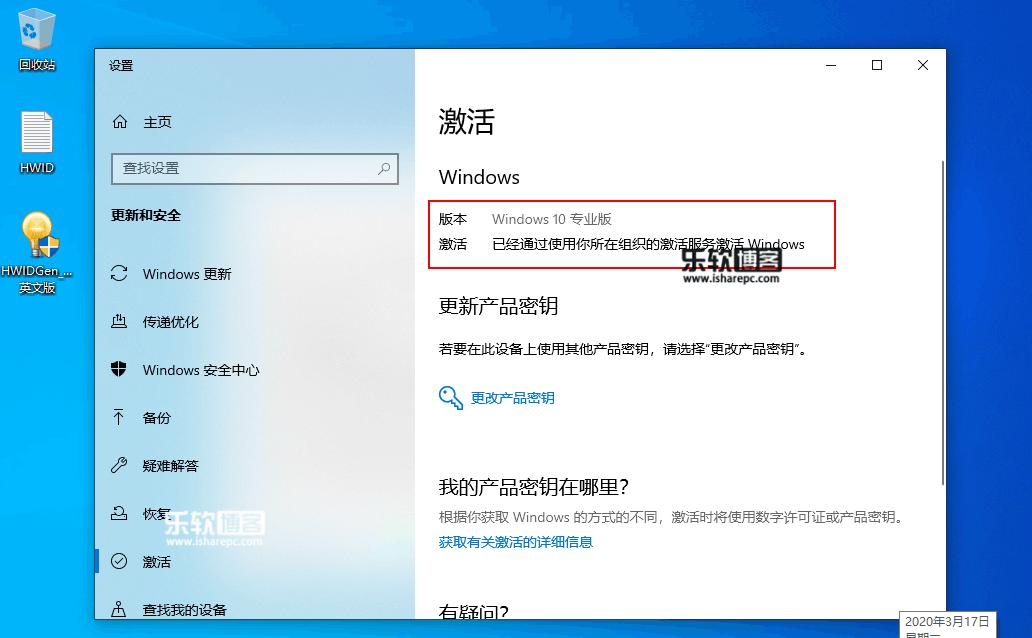Screen dimensions: 1032x638
Task: Click the 已经通过使用你所在组织的激活服务激活 status text
Action: (648, 244)
